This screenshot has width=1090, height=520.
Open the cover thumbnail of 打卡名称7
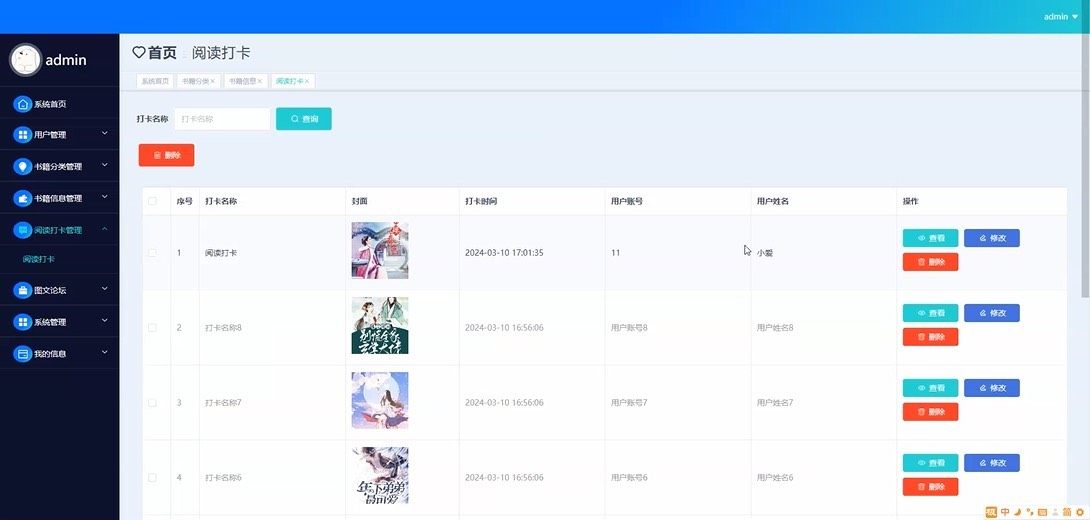pyautogui.click(x=380, y=400)
